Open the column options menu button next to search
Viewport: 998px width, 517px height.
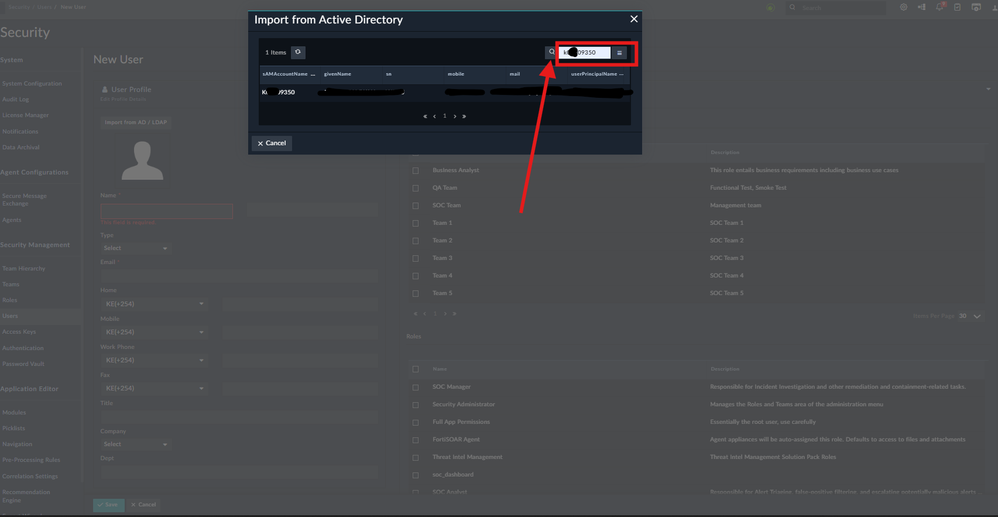(x=619, y=53)
